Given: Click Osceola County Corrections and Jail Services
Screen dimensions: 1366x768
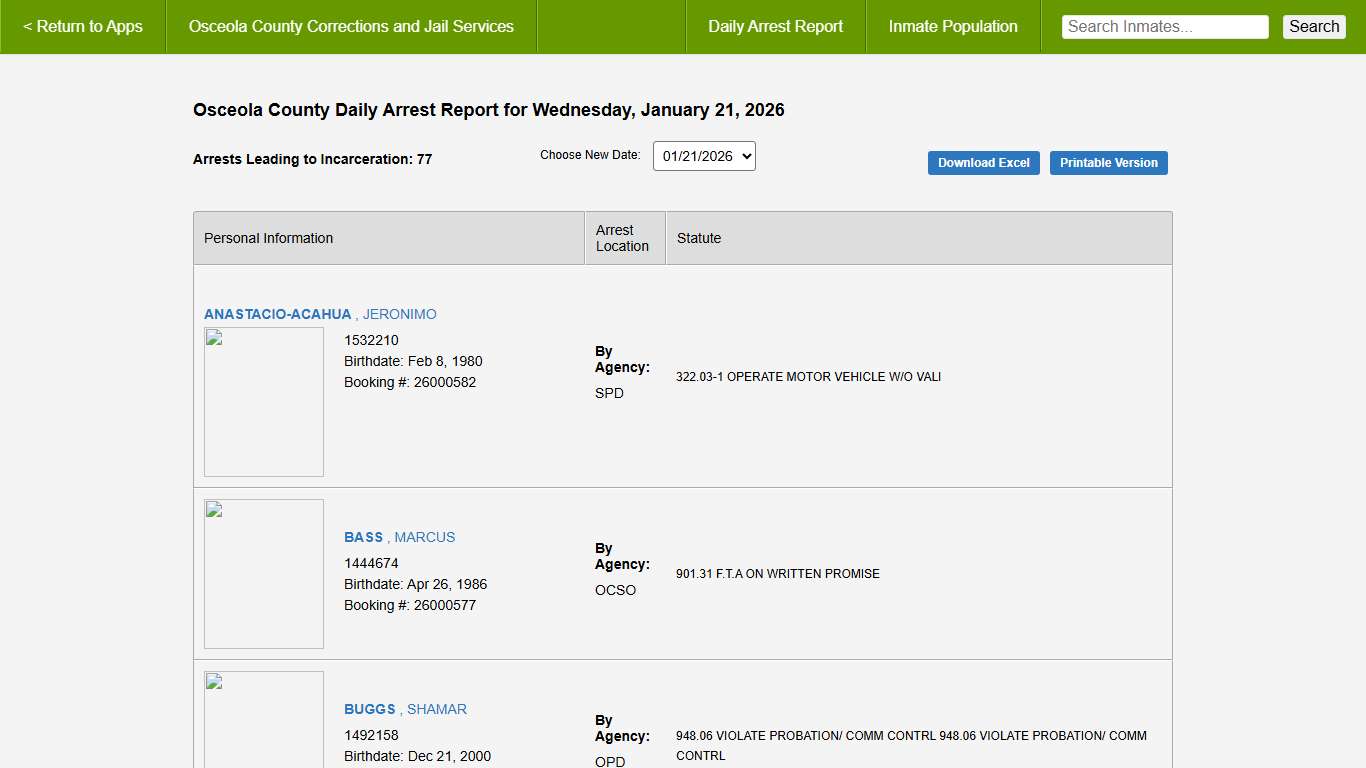Looking at the screenshot, I should tap(351, 27).
